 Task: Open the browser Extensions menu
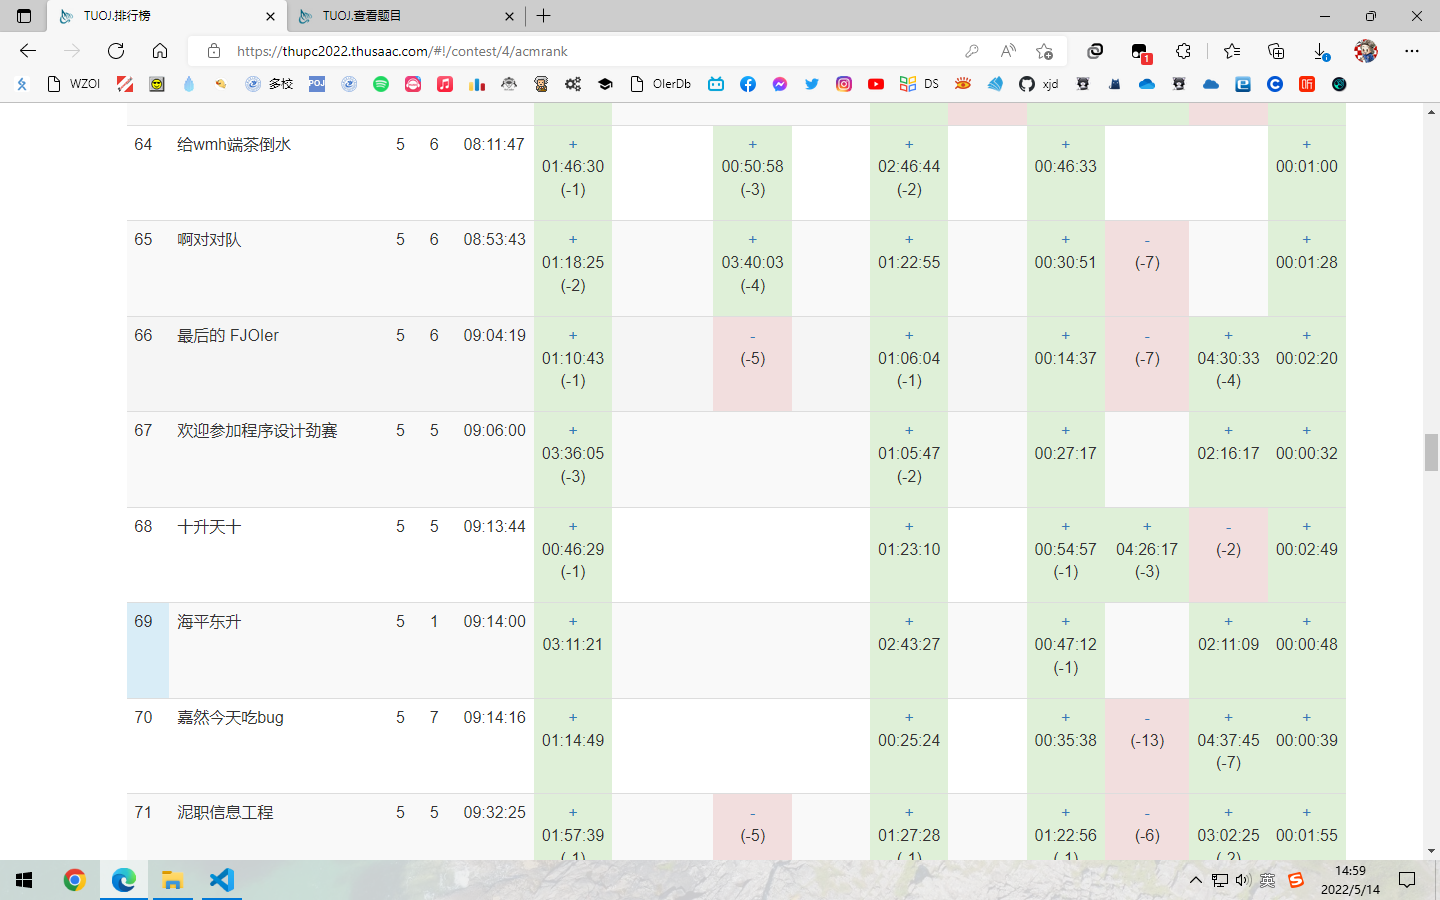[x=1183, y=51]
